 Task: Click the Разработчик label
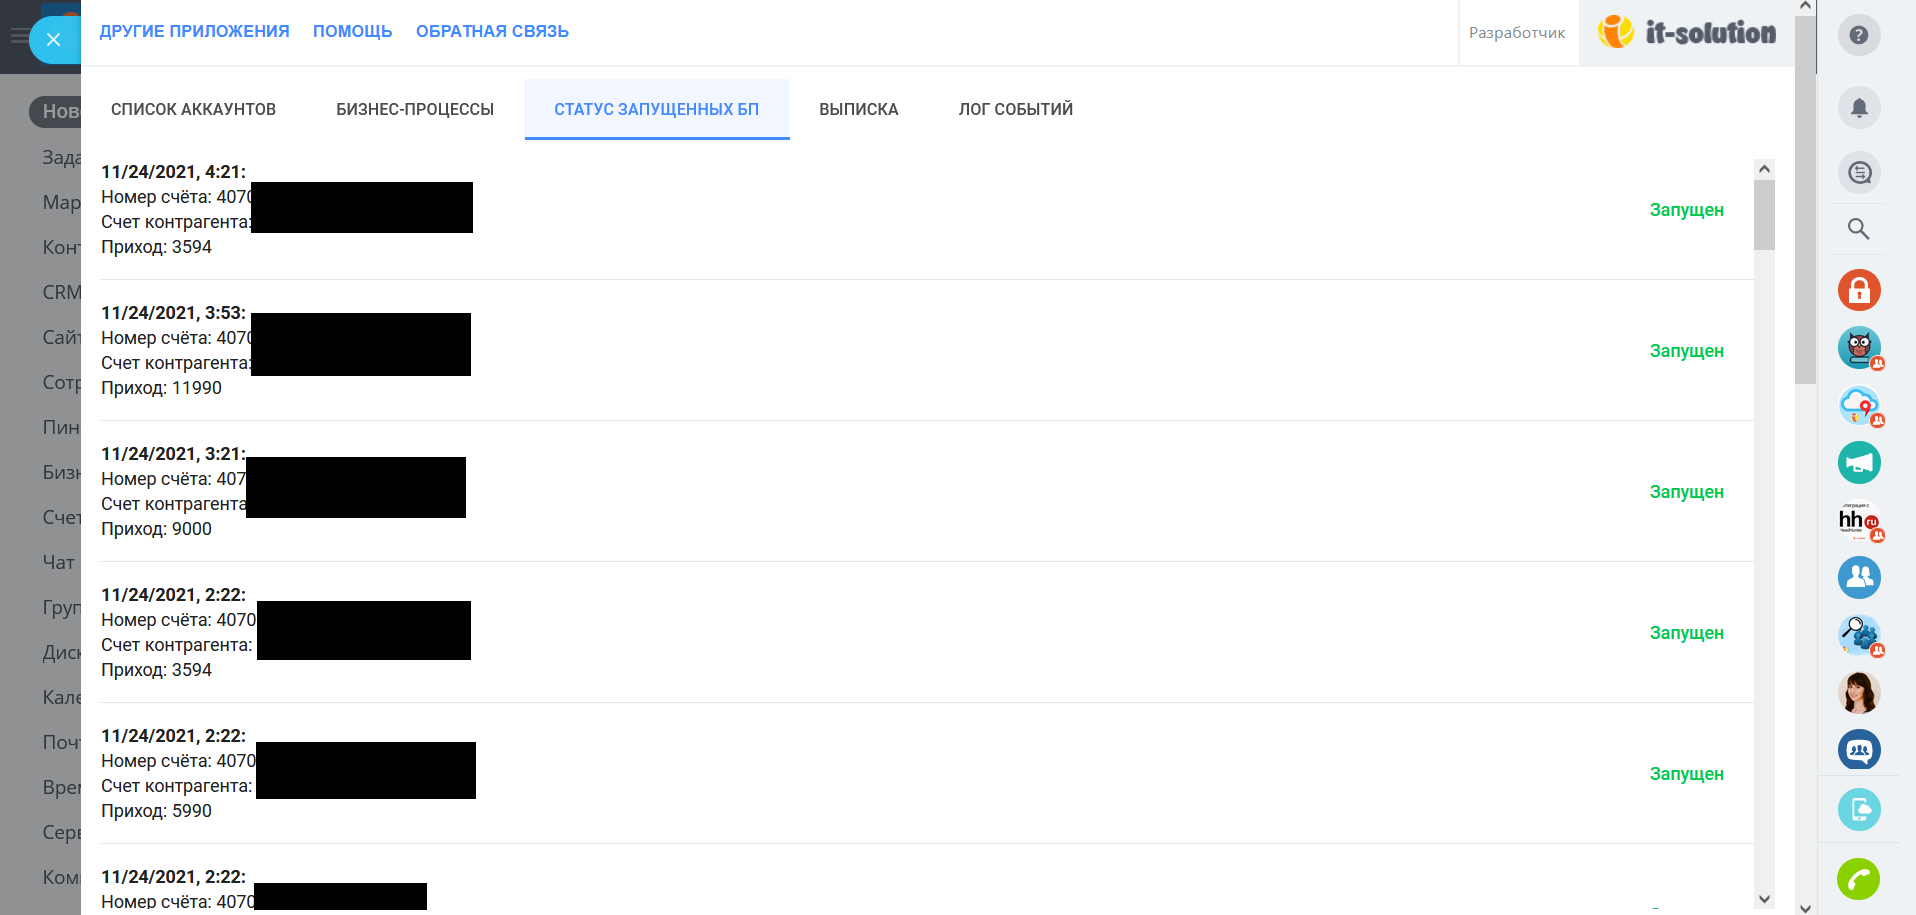tap(1517, 33)
